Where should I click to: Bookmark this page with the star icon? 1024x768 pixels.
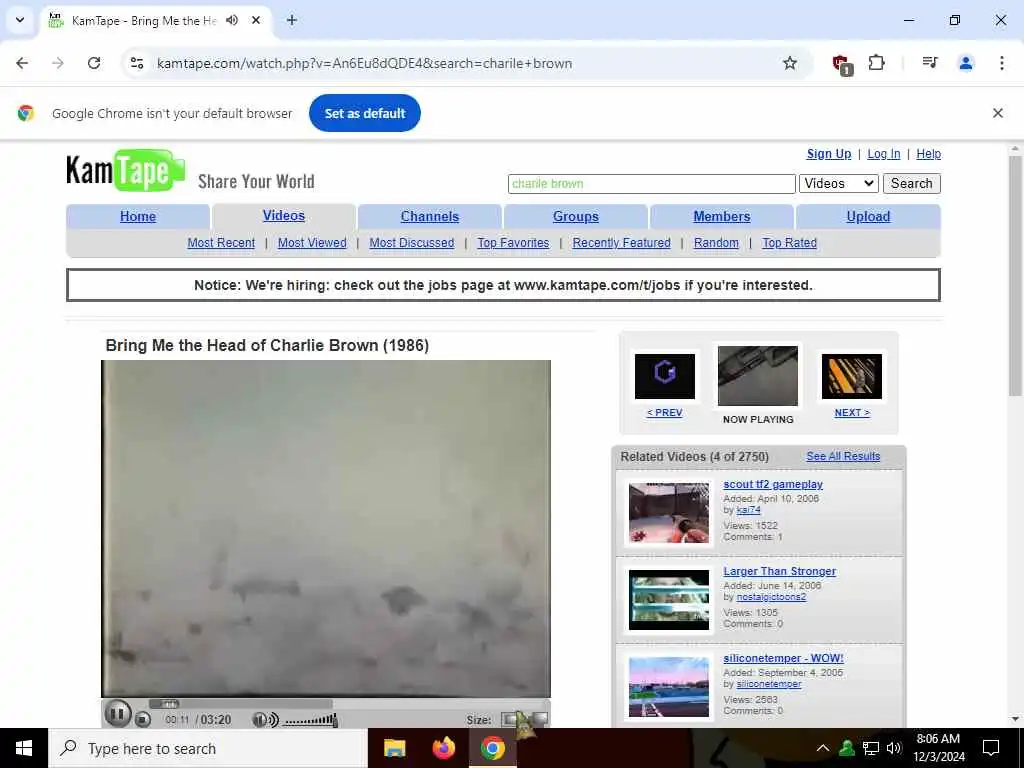790,63
